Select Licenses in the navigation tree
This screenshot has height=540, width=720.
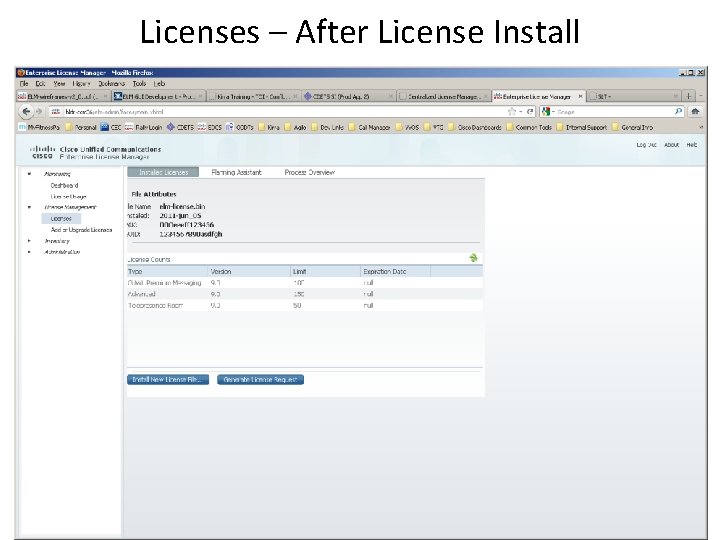tap(61, 219)
